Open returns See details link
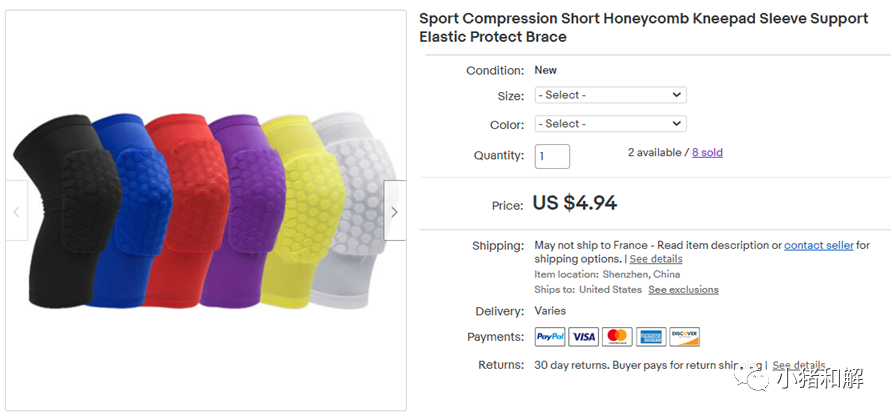The image size is (892, 417). click(799, 365)
